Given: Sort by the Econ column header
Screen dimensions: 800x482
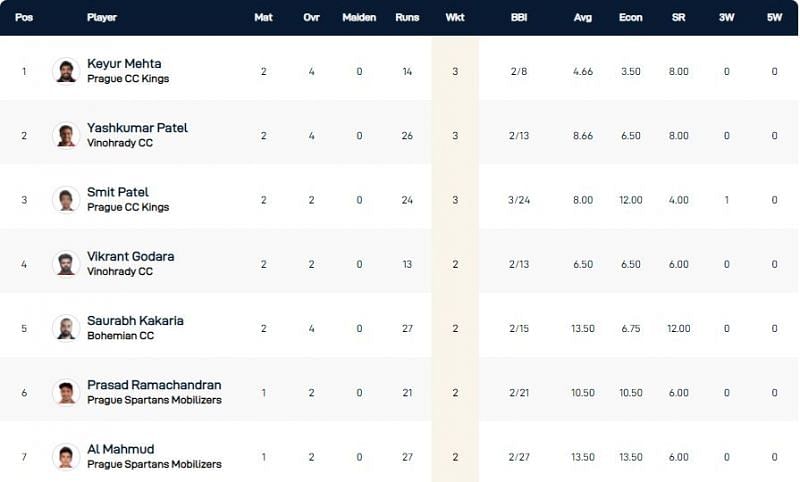Looking at the screenshot, I should pyautogui.click(x=631, y=18).
